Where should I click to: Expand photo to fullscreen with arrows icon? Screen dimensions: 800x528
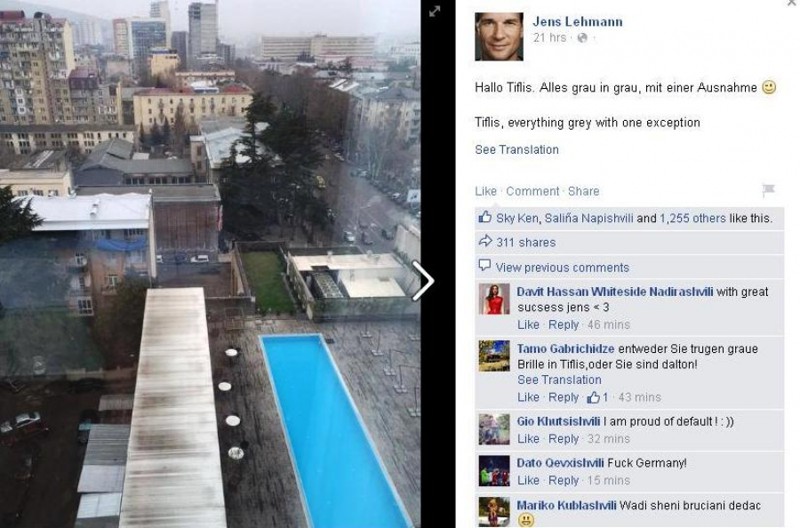[x=434, y=11]
